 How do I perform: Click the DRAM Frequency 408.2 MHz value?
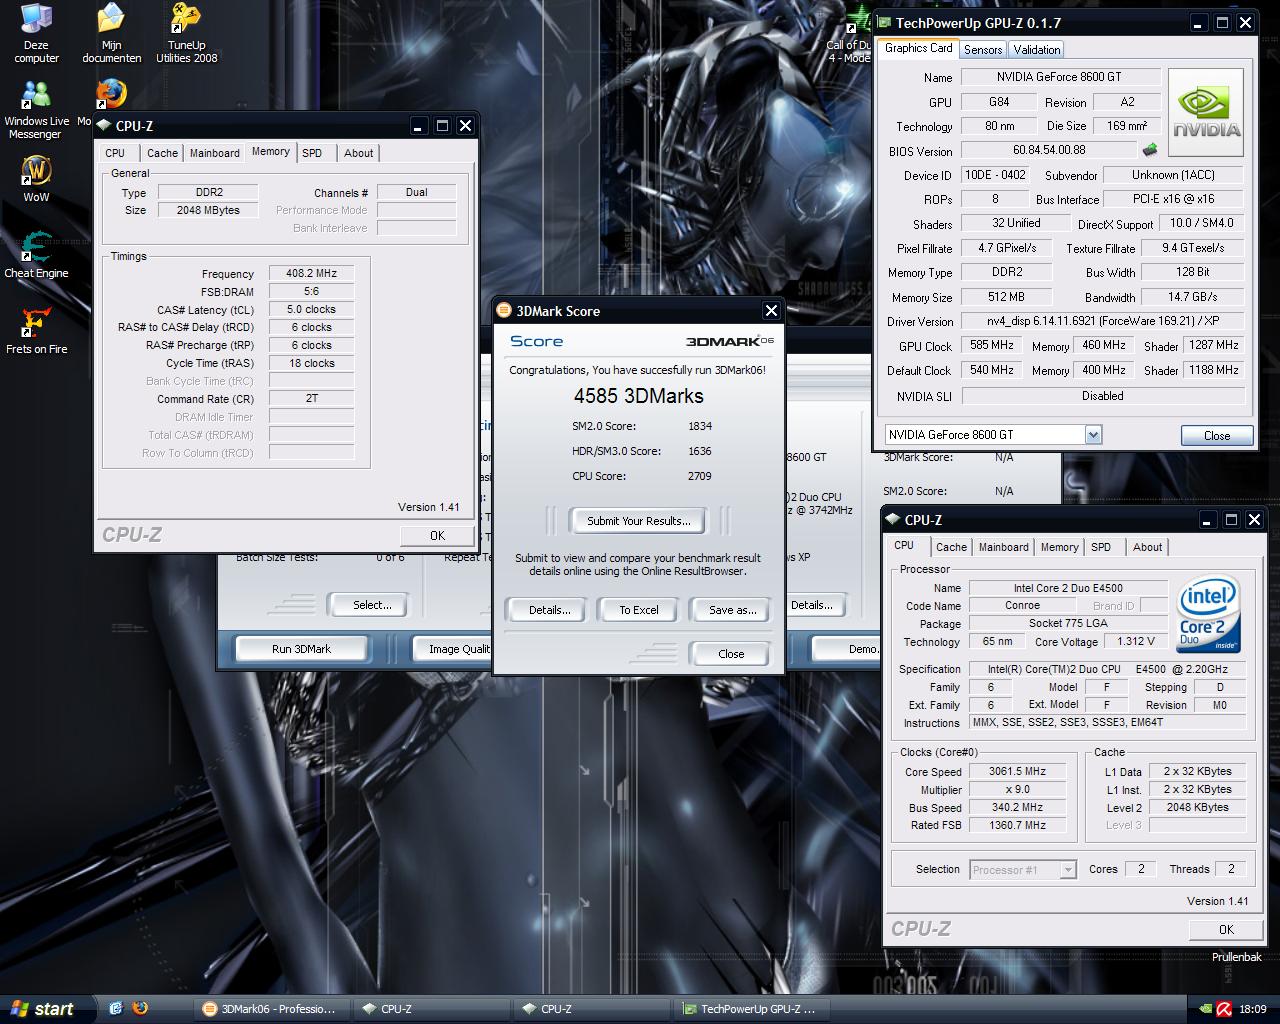pyautogui.click(x=311, y=273)
